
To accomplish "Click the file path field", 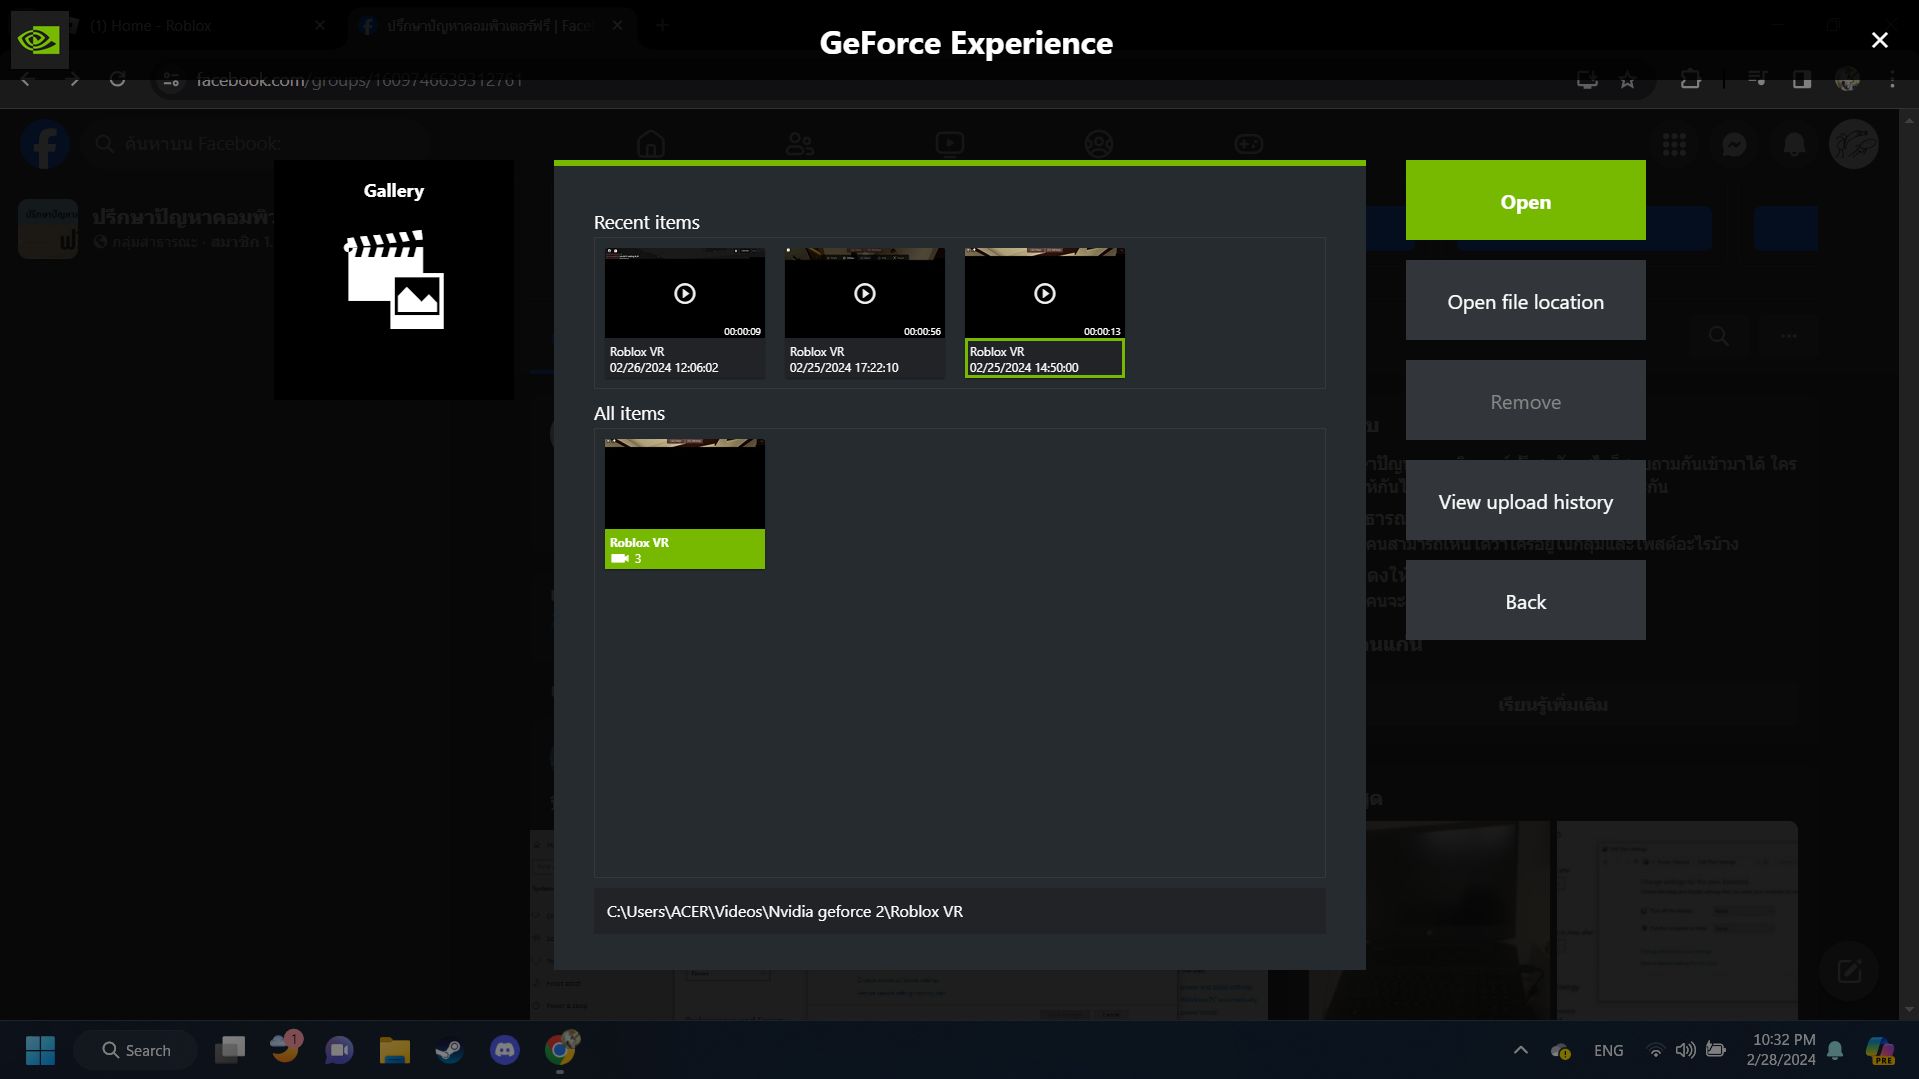I will [x=959, y=911].
